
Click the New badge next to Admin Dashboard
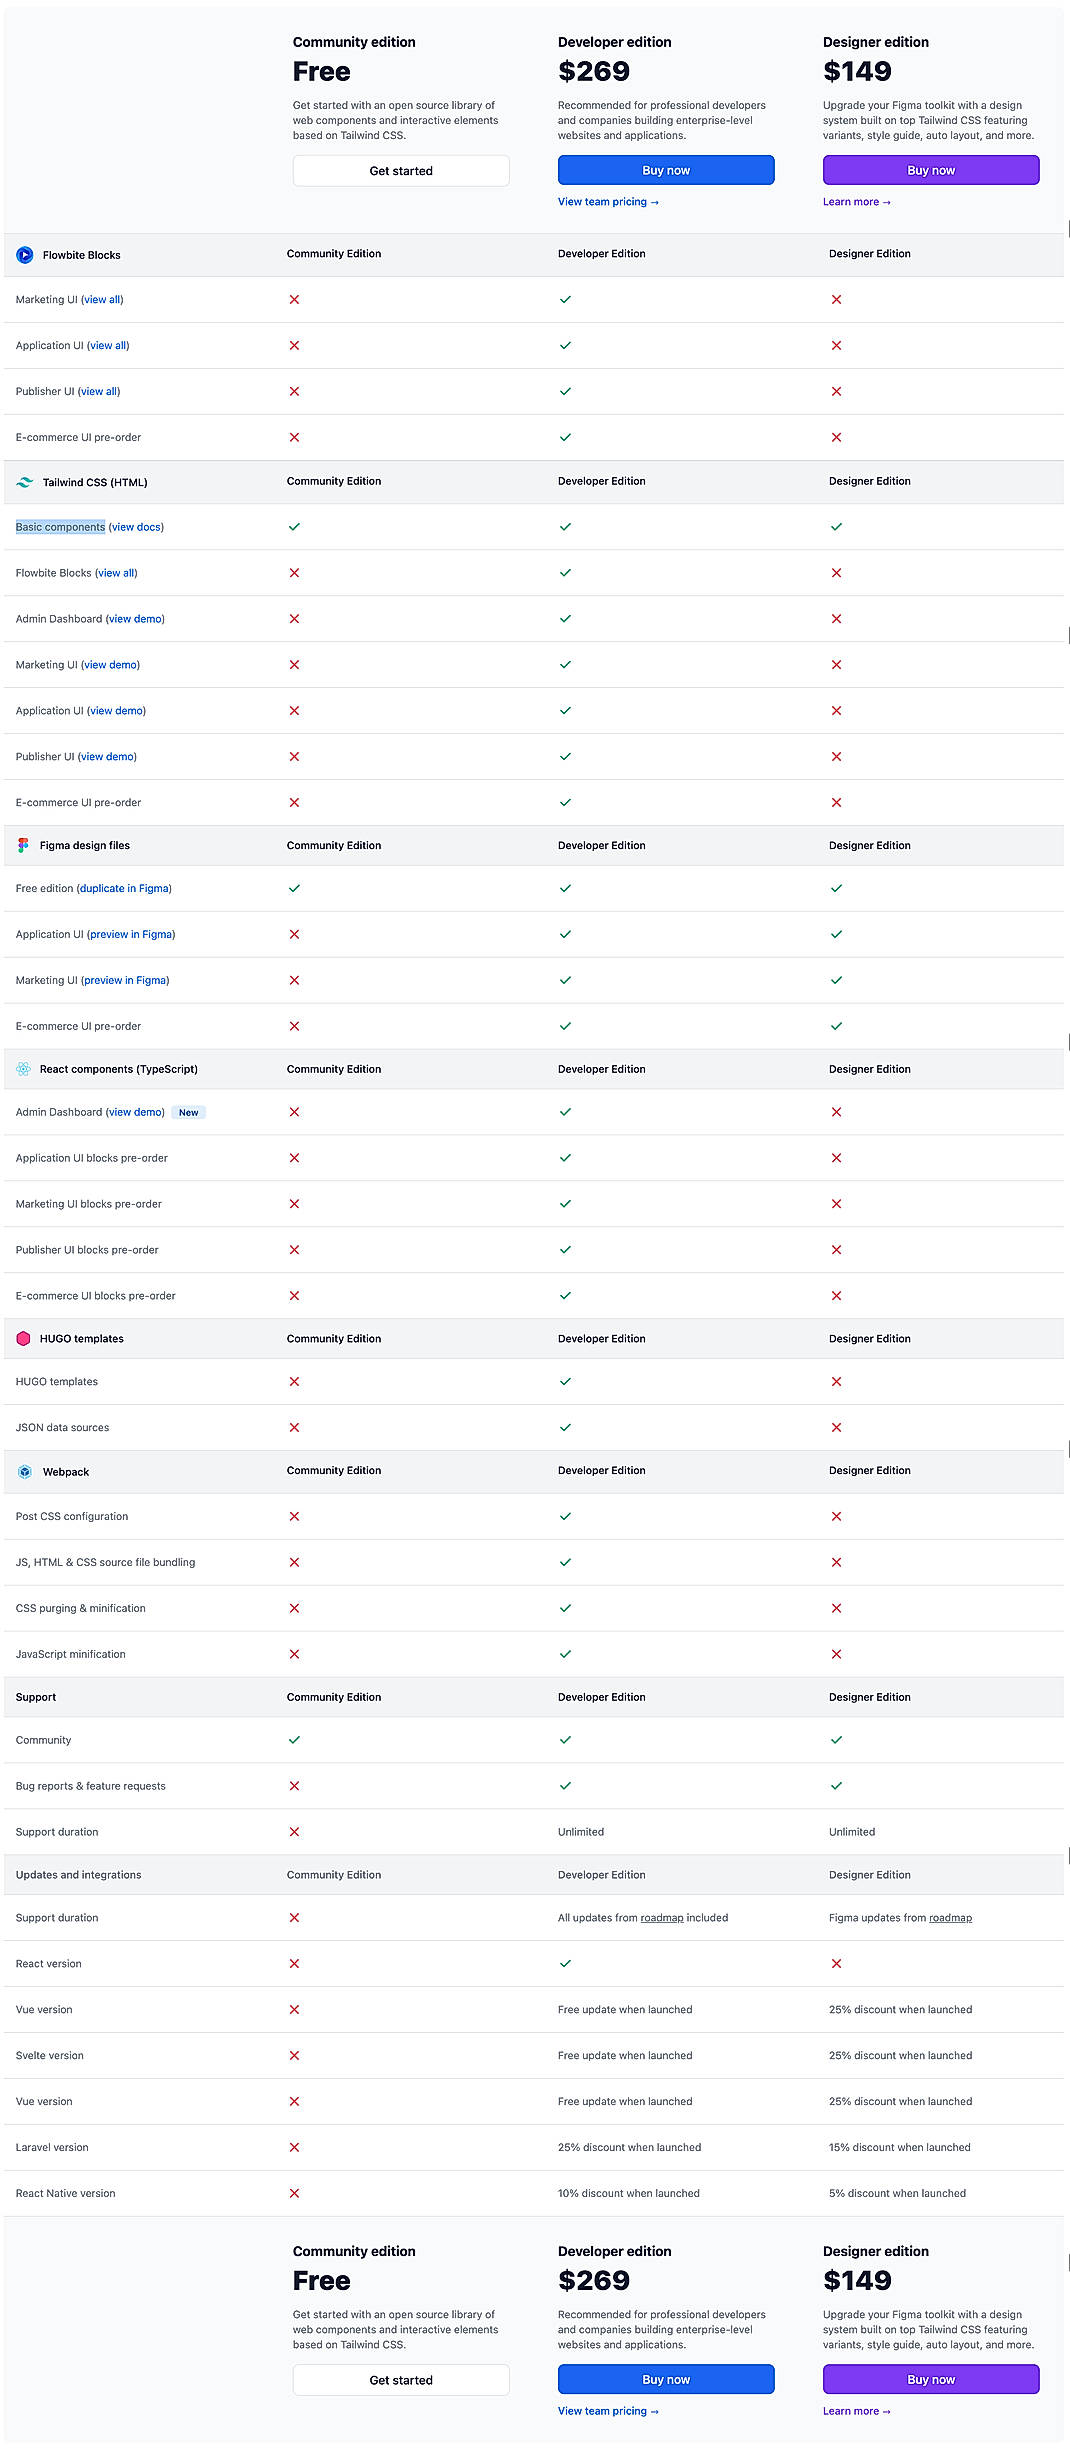click(x=188, y=1112)
